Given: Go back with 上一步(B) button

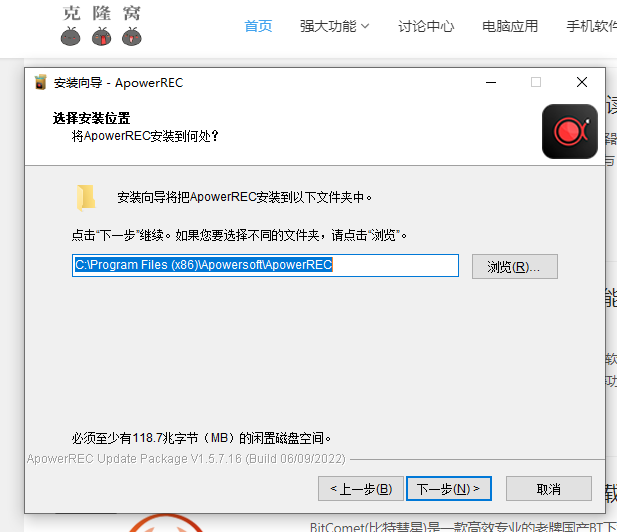Looking at the screenshot, I should click(x=361, y=489).
